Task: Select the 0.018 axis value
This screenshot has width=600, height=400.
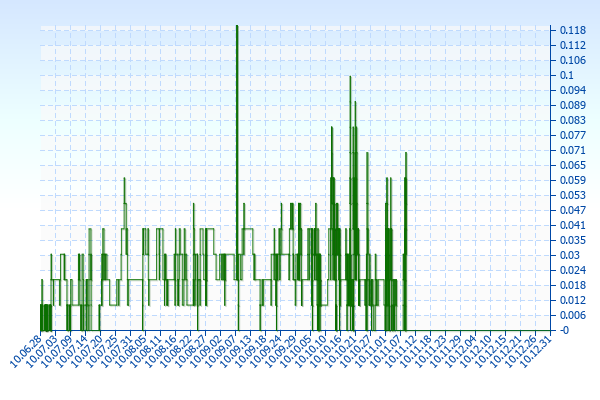Action: (573, 285)
